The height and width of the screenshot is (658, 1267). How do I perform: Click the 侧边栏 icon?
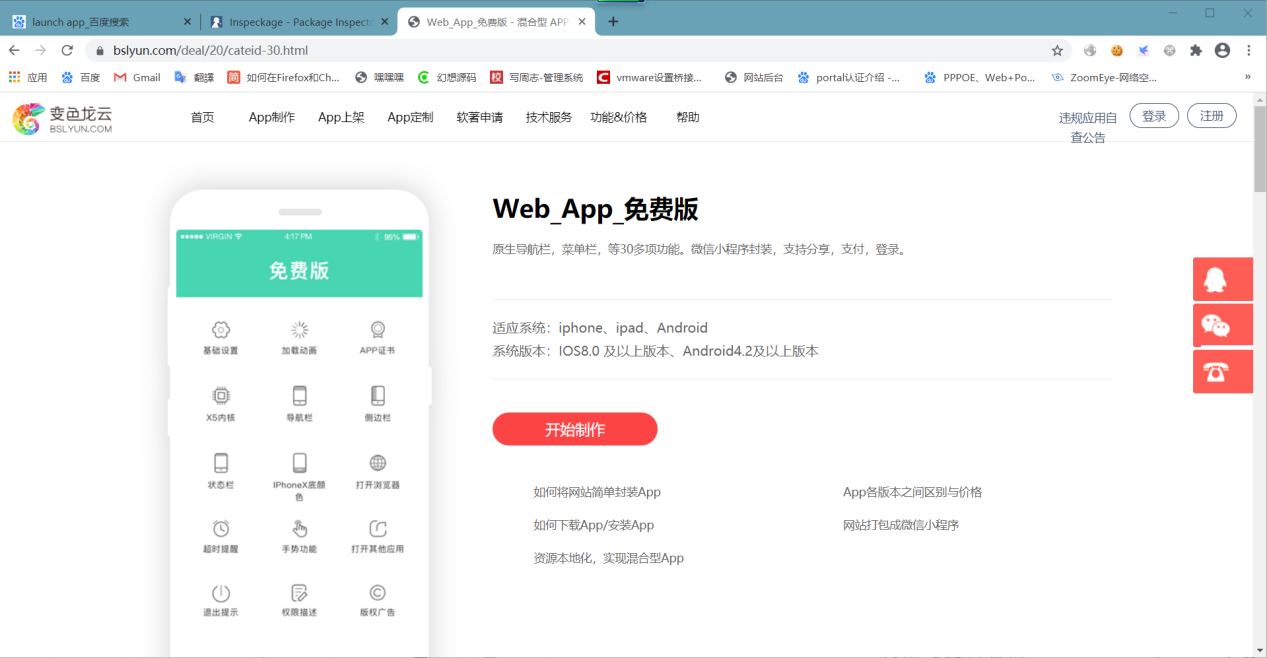[x=378, y=395]
